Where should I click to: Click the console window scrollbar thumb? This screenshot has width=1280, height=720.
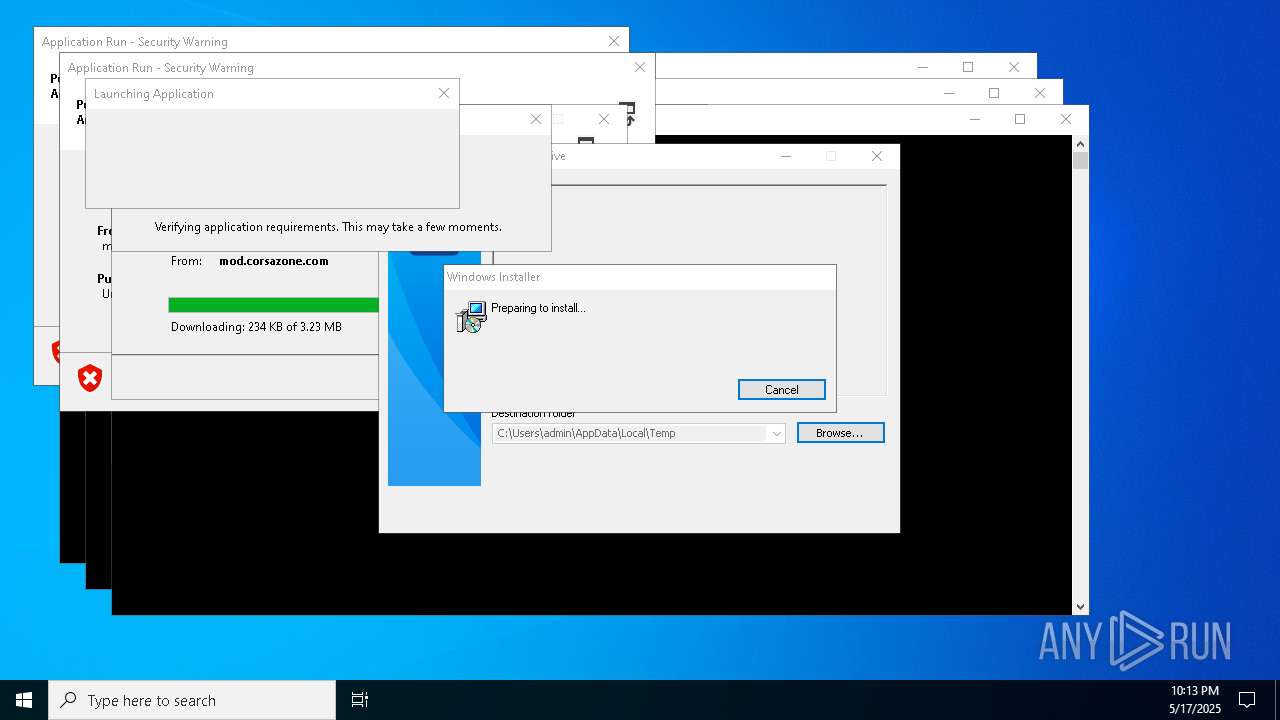point(1080,161)
